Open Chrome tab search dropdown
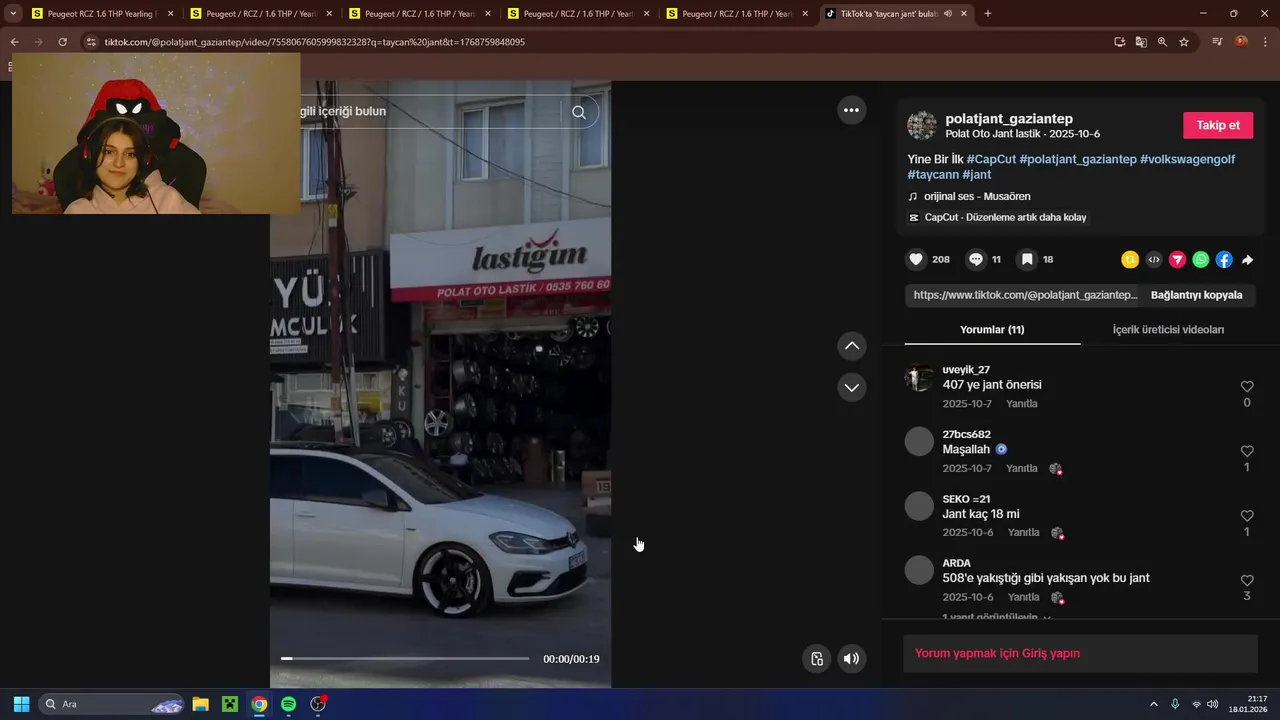 (13, 14)
